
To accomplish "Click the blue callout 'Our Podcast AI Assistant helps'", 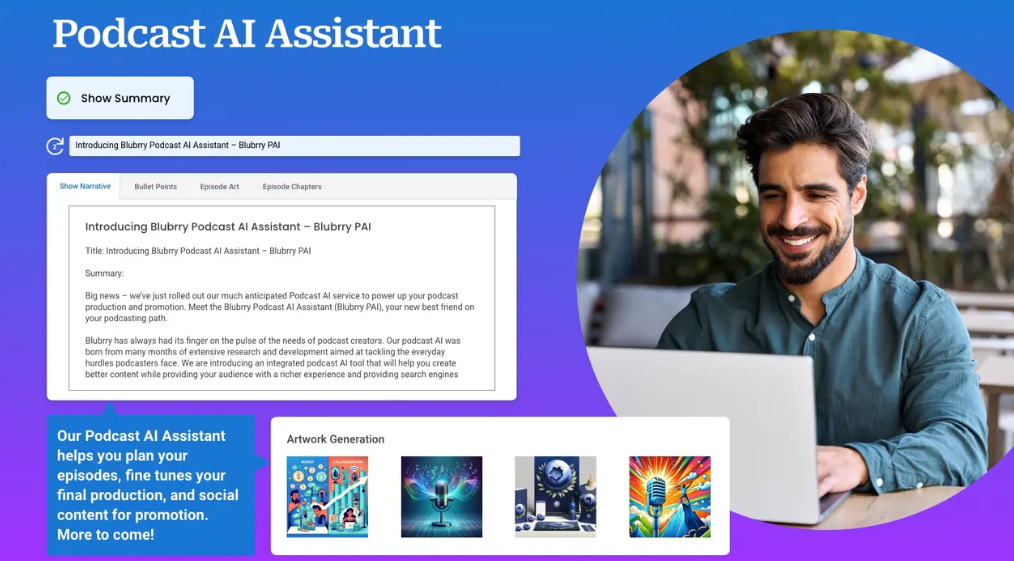I will (150, 485).
